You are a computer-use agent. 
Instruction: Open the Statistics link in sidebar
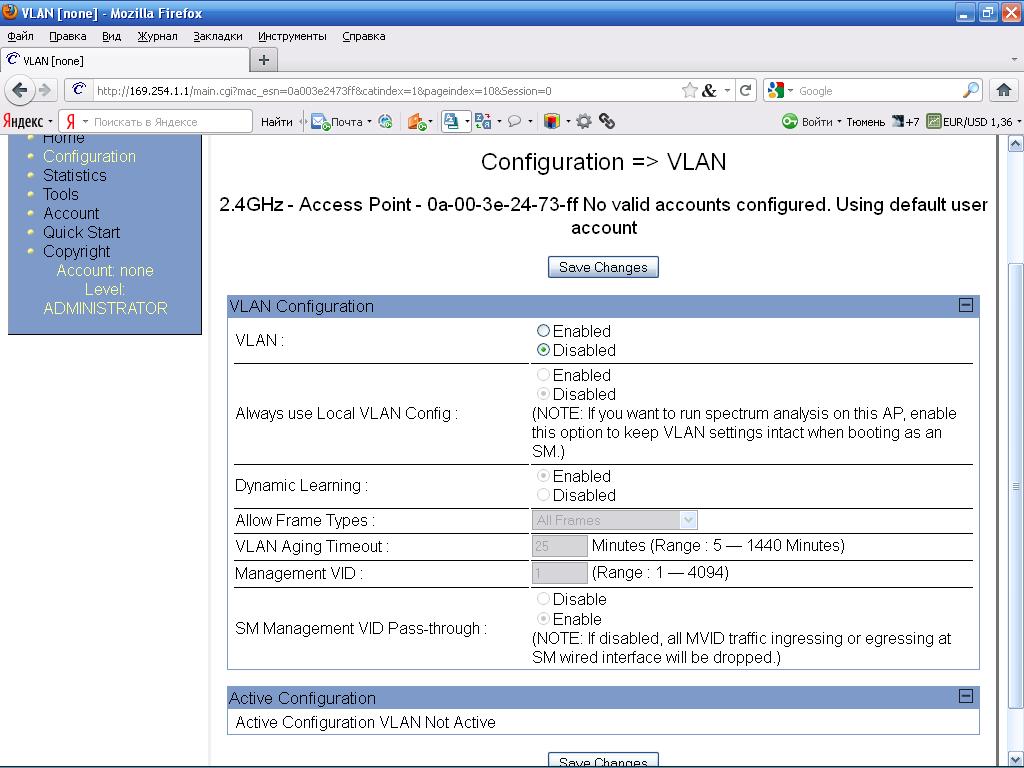point(74,175)
